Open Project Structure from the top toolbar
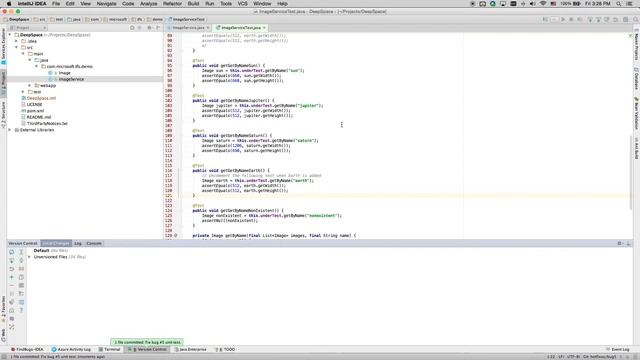 tap(626, 19)
